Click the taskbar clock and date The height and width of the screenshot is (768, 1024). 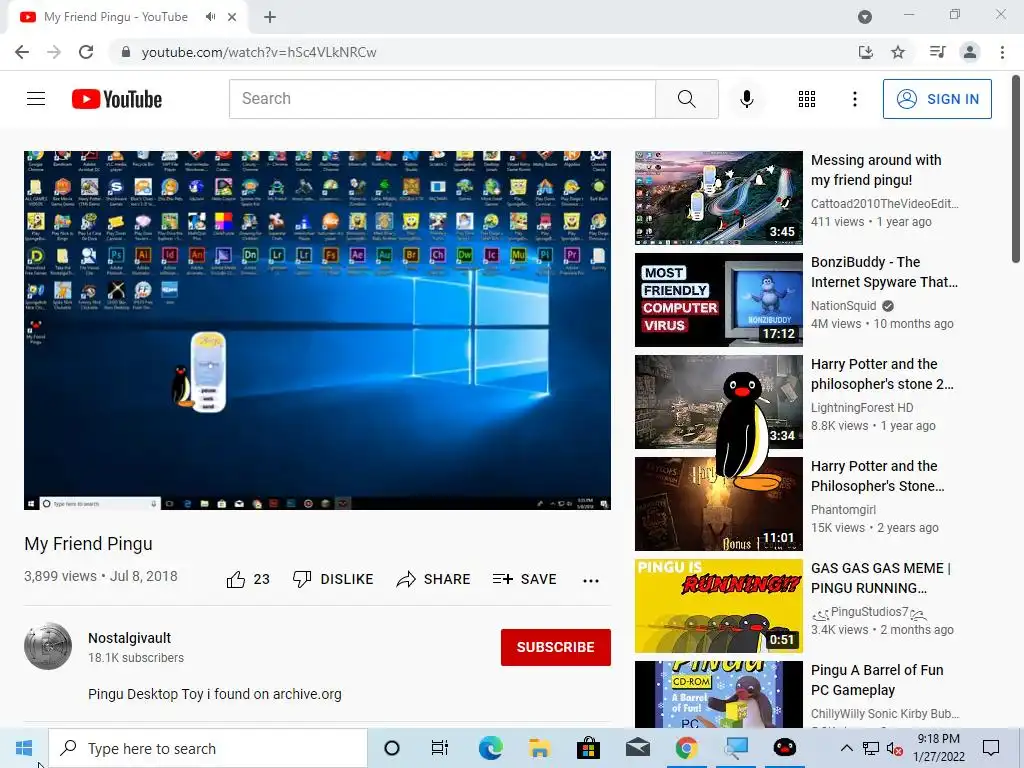tap(938, 748)
